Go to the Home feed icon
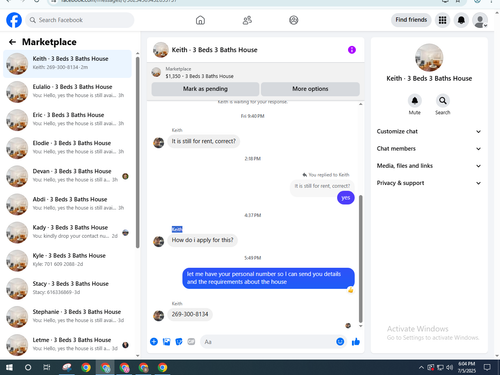The width and height of the screenshot is (500, 375). (200, 20)
